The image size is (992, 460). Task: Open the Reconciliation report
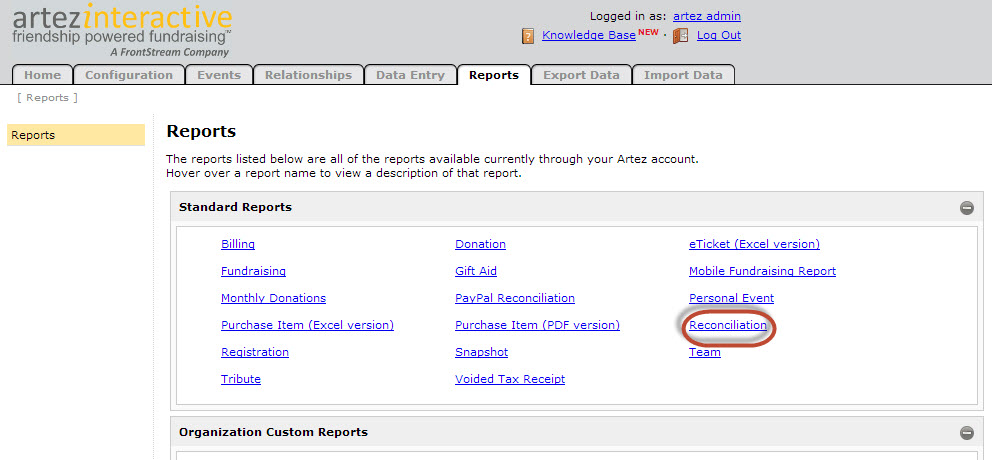[728, 325]
